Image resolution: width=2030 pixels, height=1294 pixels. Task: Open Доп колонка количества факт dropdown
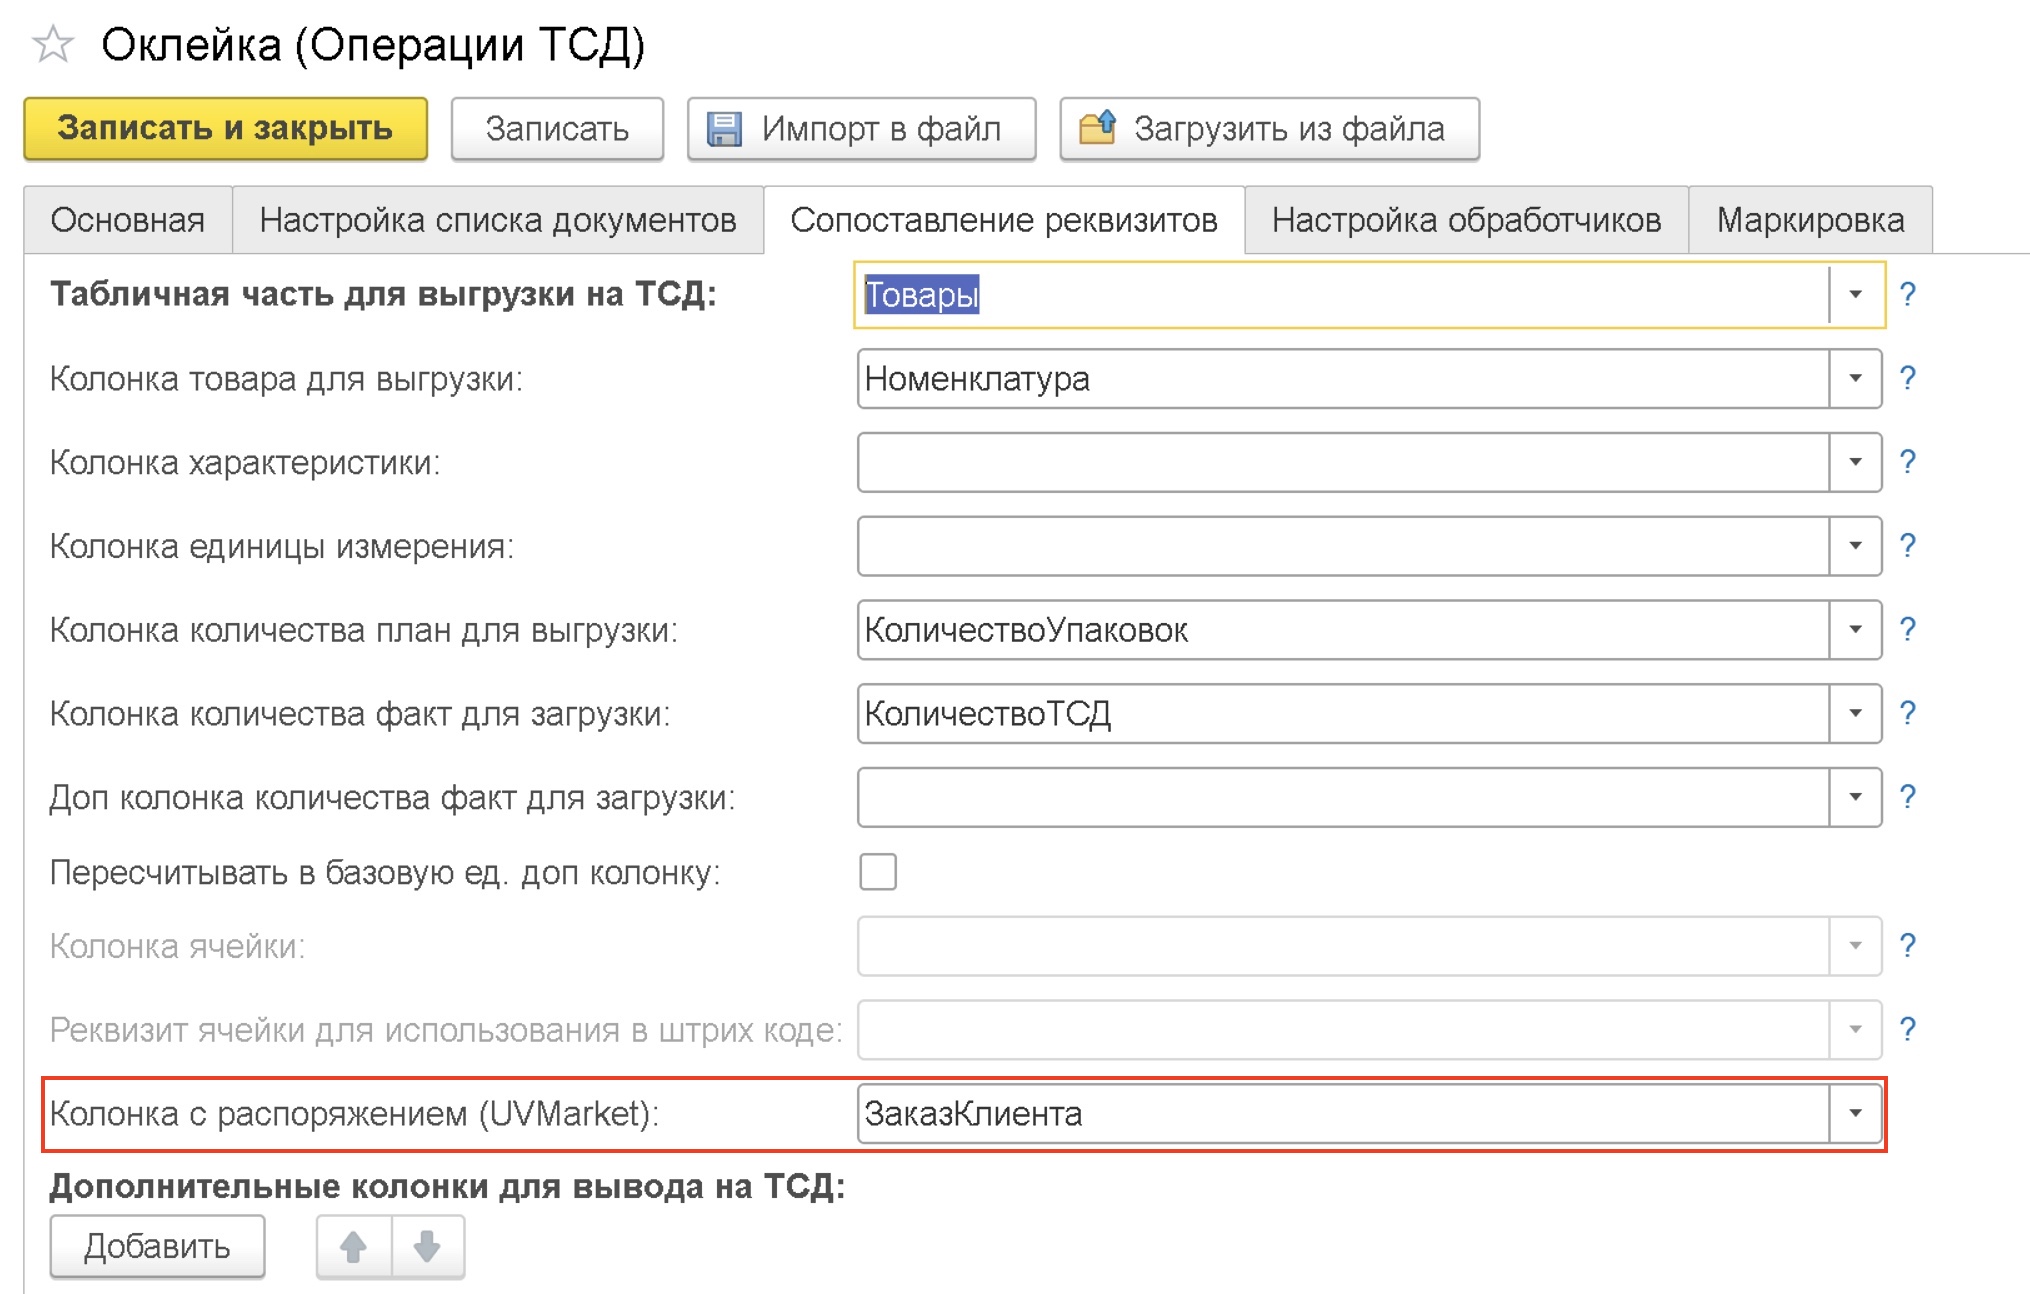[x=1856, y=797]
